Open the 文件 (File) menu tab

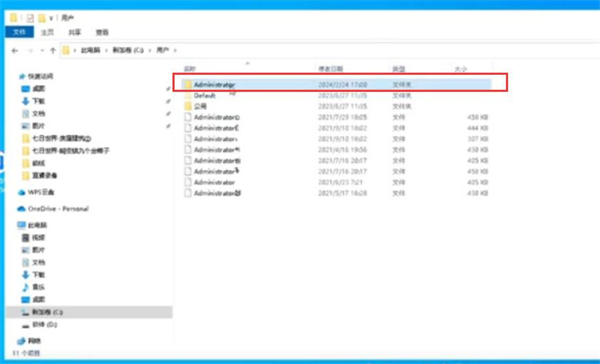(x=19, y=32)
